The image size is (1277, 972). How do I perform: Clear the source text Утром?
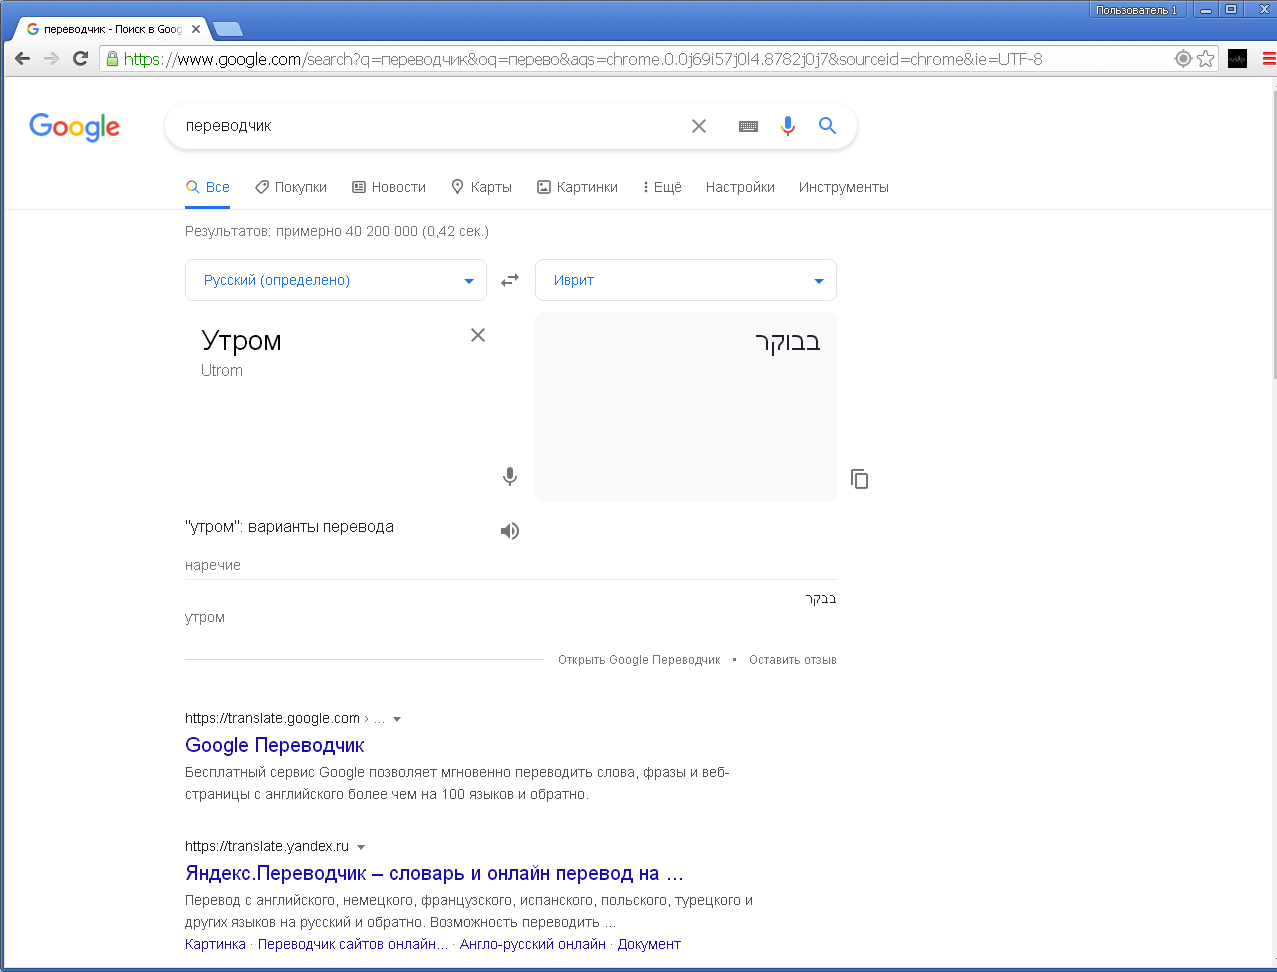[478, 335]
